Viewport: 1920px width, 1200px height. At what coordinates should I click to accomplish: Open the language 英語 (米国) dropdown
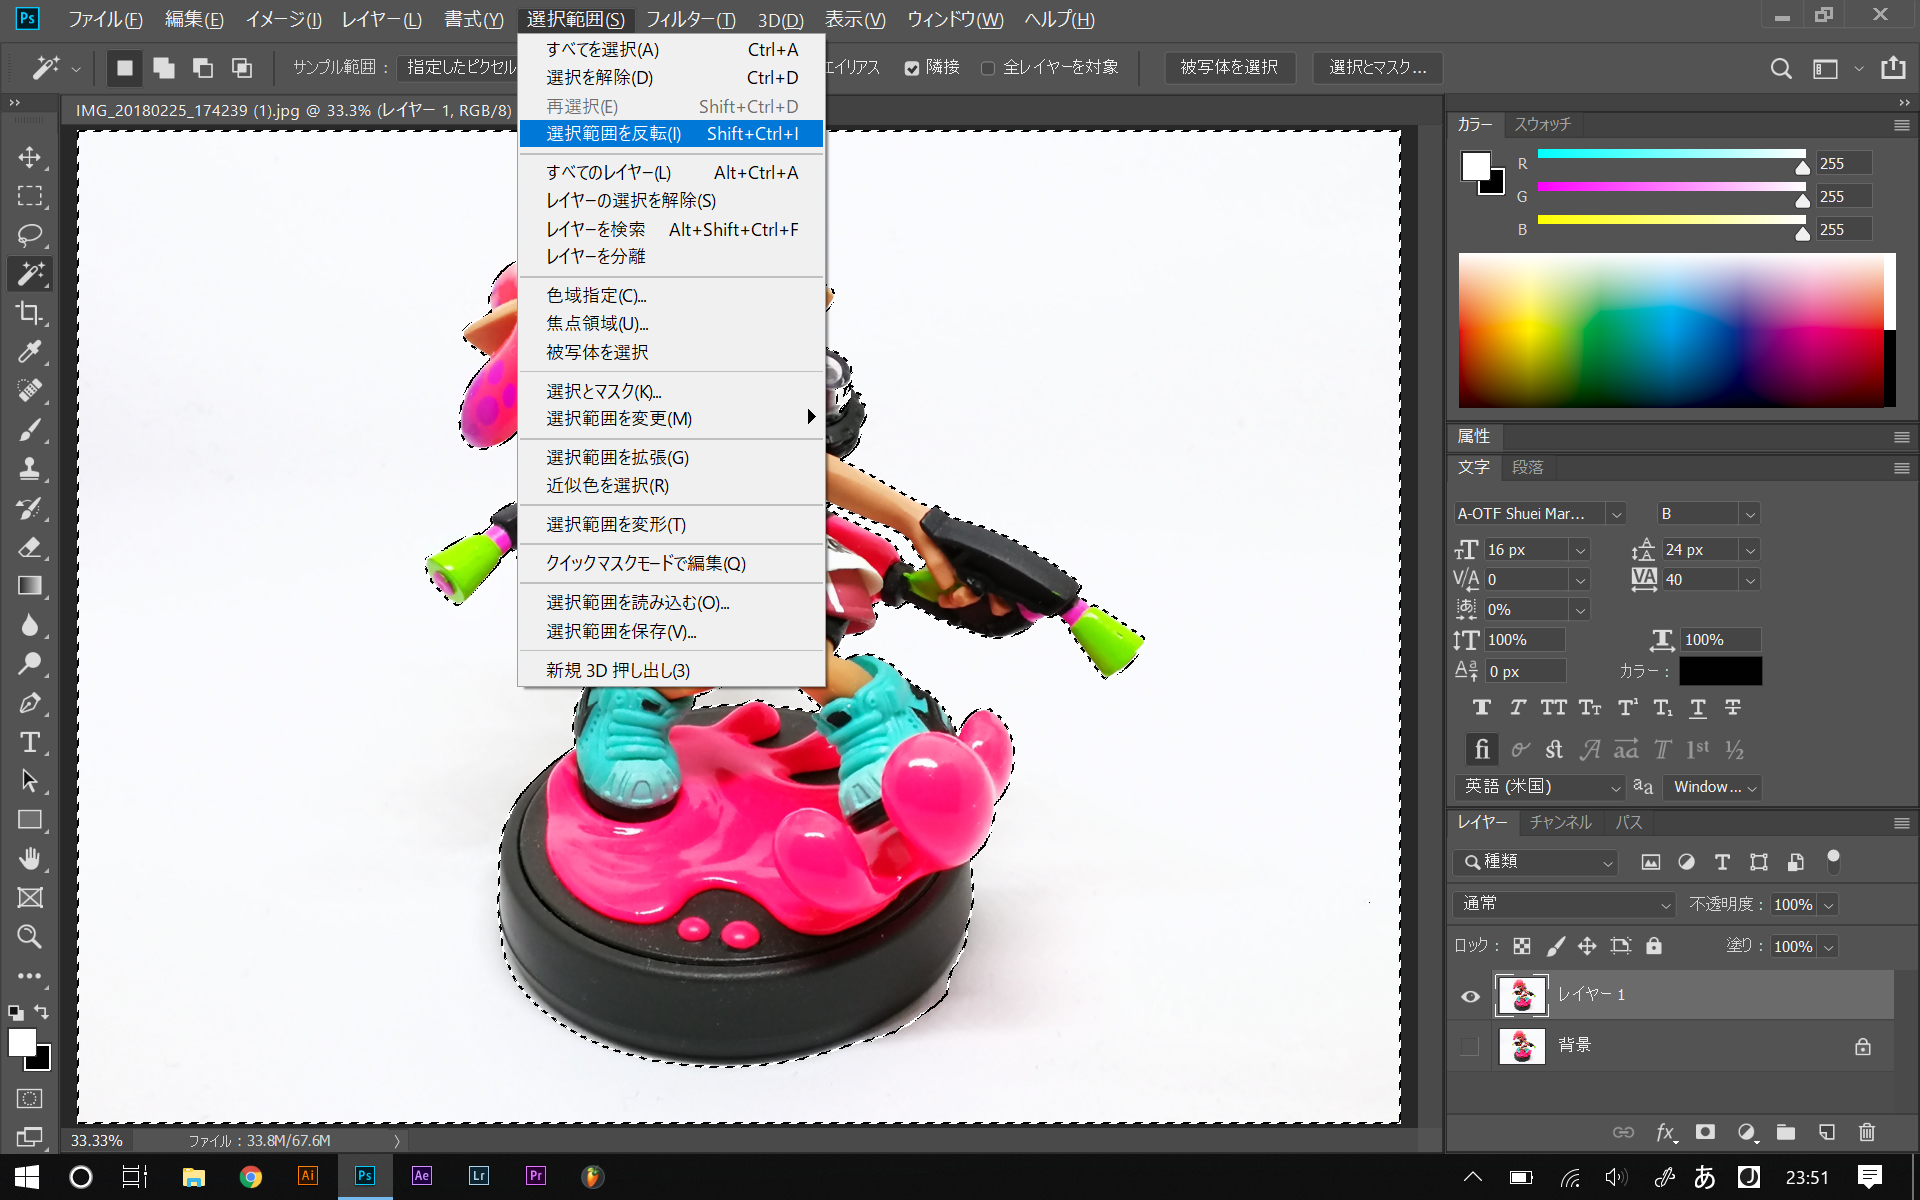pos(1539,787)
